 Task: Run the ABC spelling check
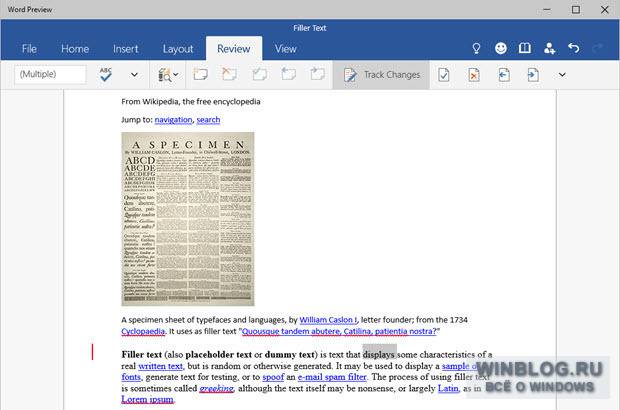106,74
